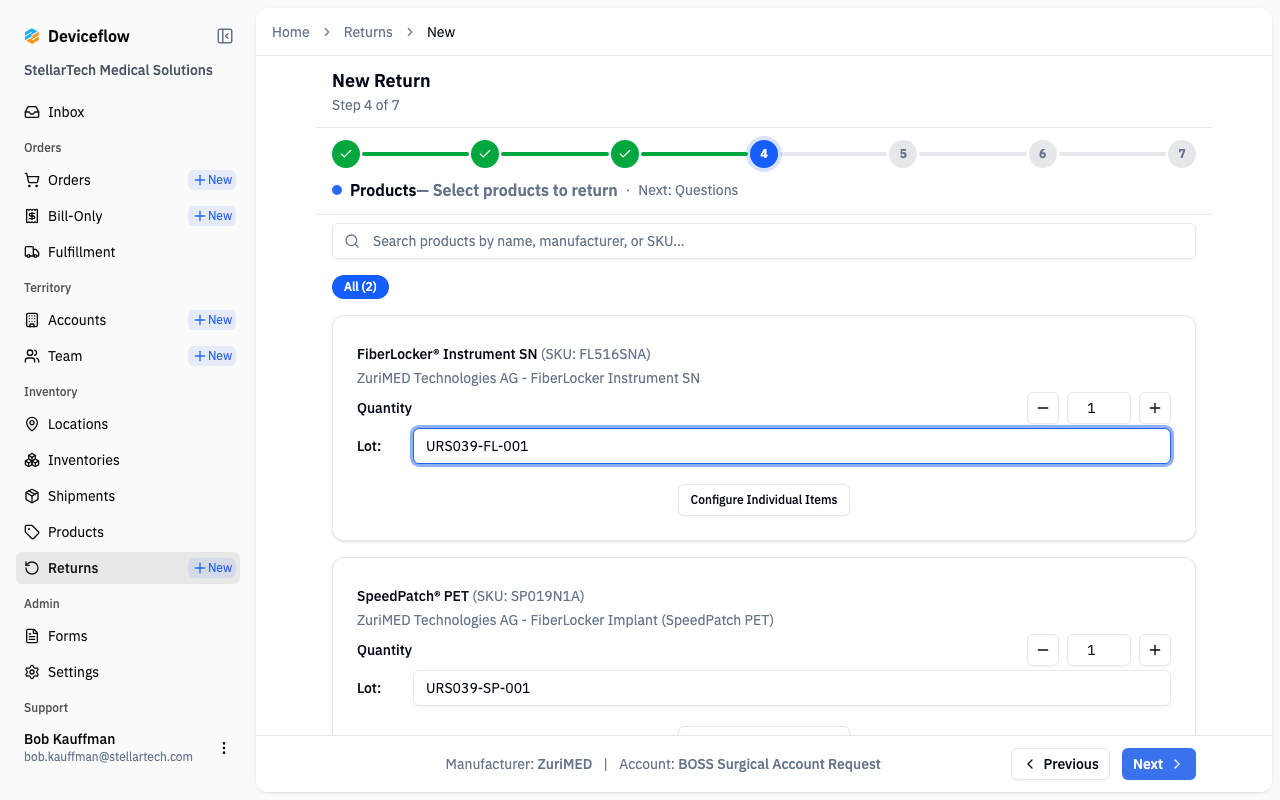
Task: Edit lot field URS039-FL-001
Action: (792, 446)
